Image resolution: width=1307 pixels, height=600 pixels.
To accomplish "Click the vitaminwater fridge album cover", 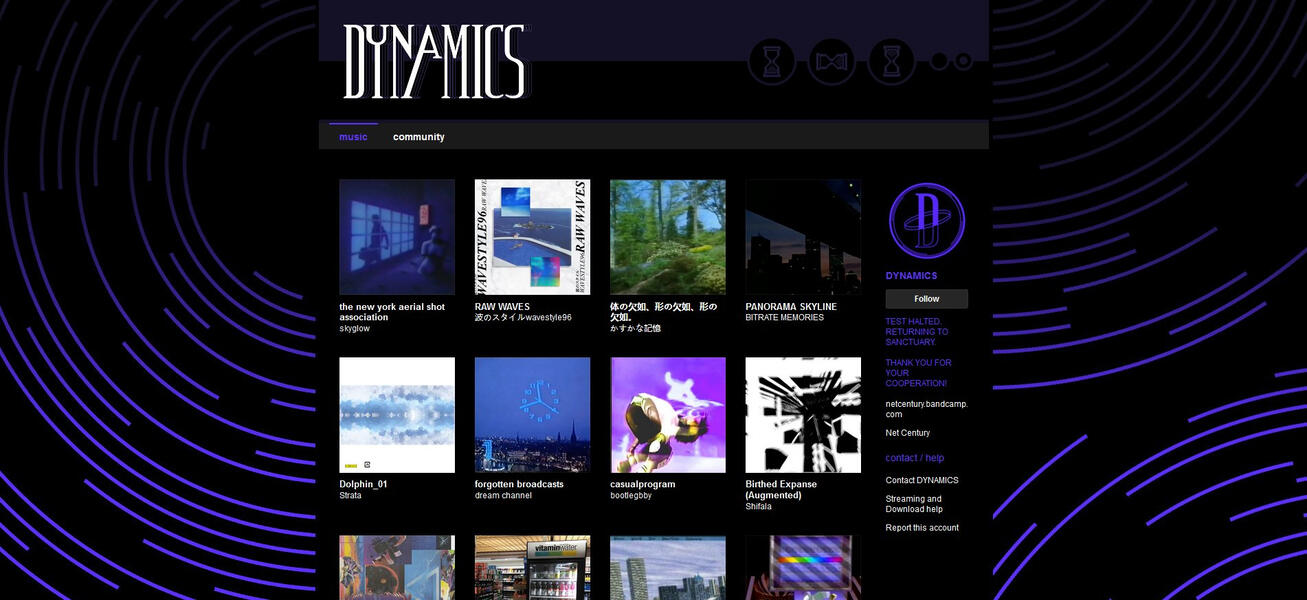I will pyautogui.click(x=532, y=568).
